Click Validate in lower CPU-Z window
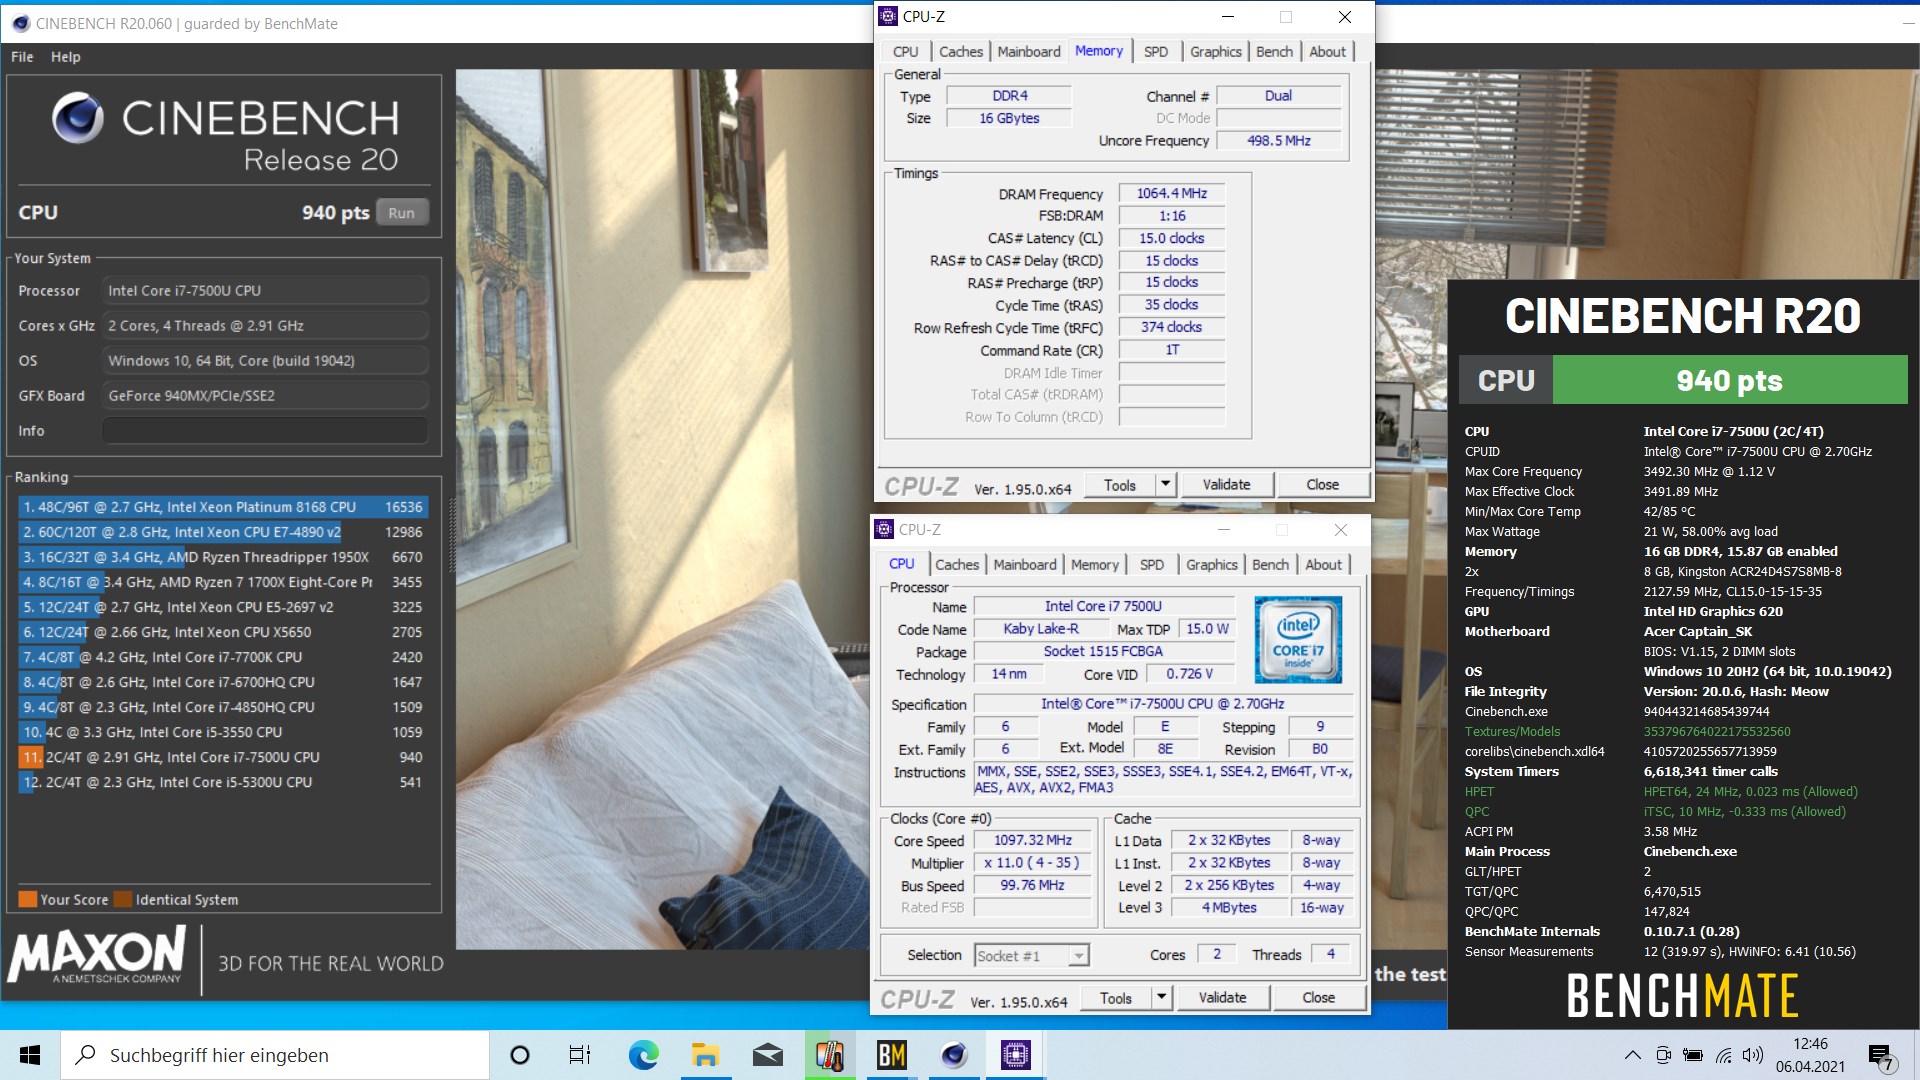This screenshot has width=1920, height=1080. (x=1223, y=998)
